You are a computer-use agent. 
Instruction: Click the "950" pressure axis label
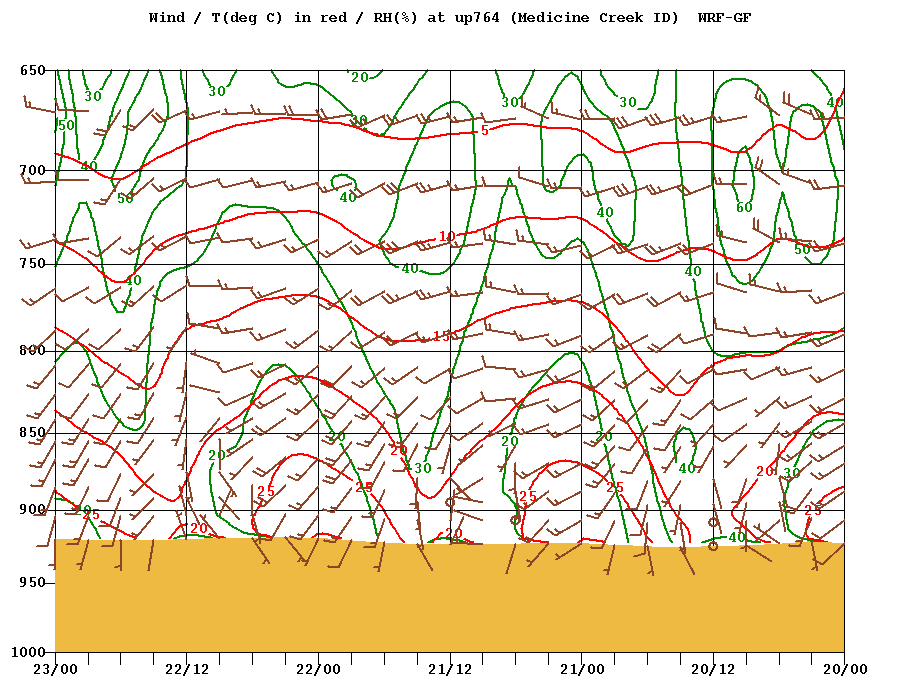[x=33, y=583]
